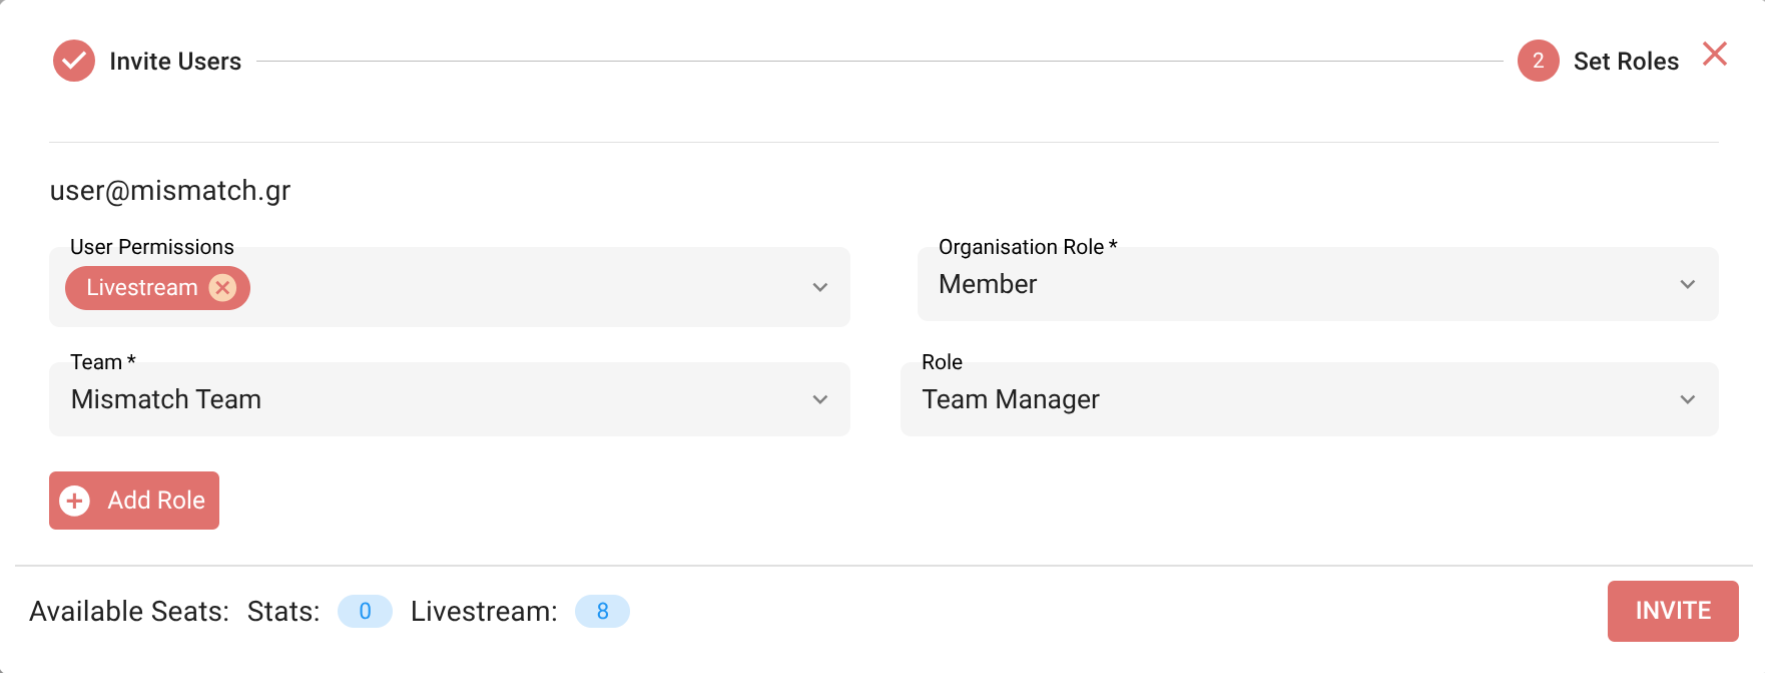Select the Set Roles step label

pos(1625,62)
